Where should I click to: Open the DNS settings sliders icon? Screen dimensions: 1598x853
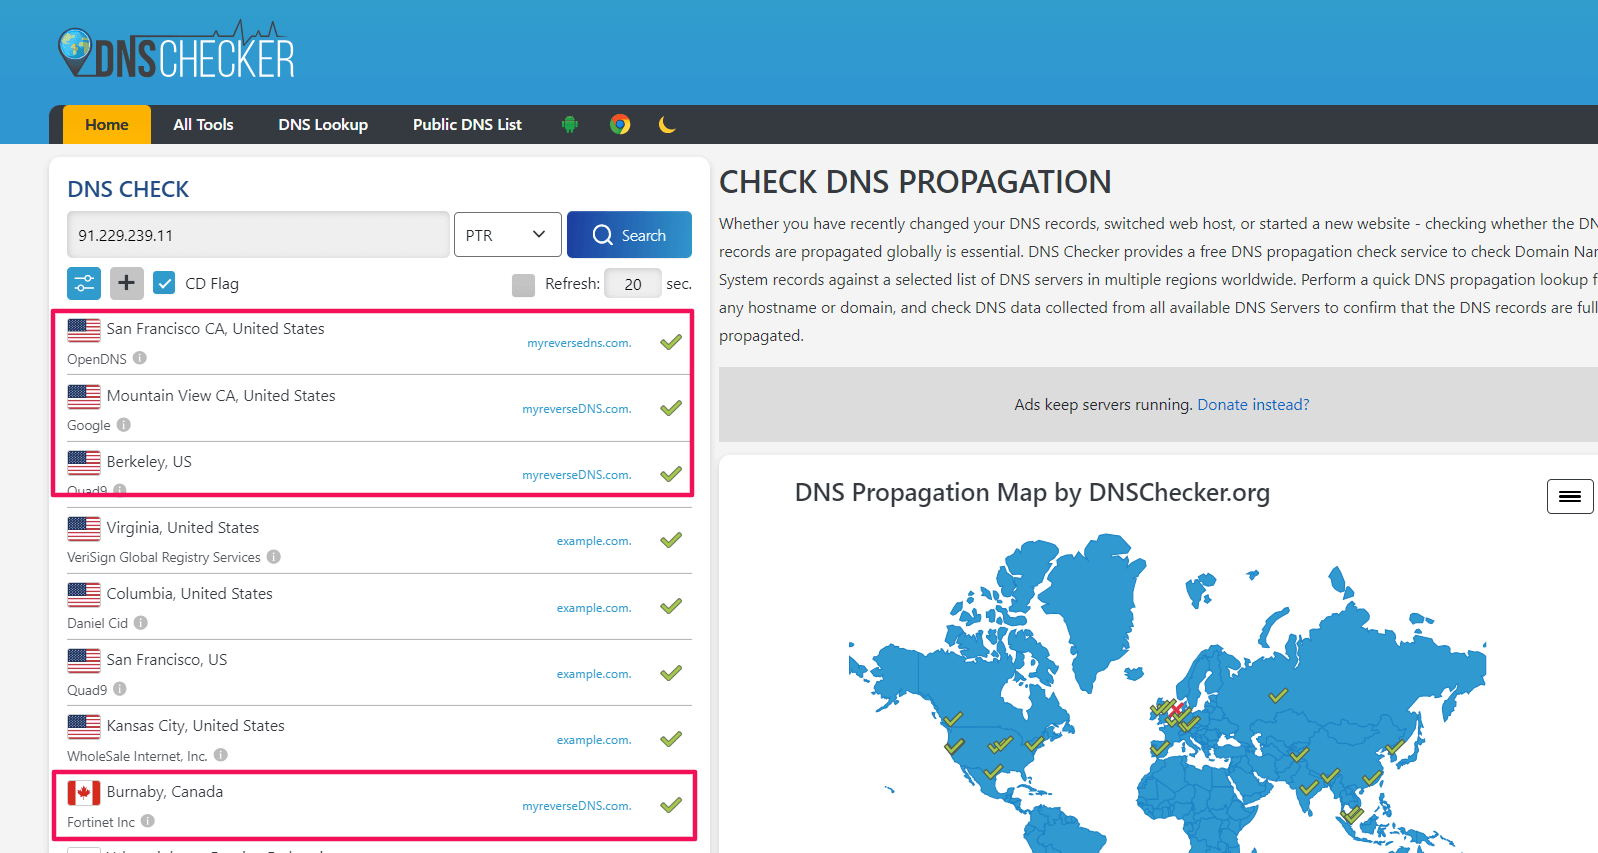pyautogui.click(x=84, y=283)
